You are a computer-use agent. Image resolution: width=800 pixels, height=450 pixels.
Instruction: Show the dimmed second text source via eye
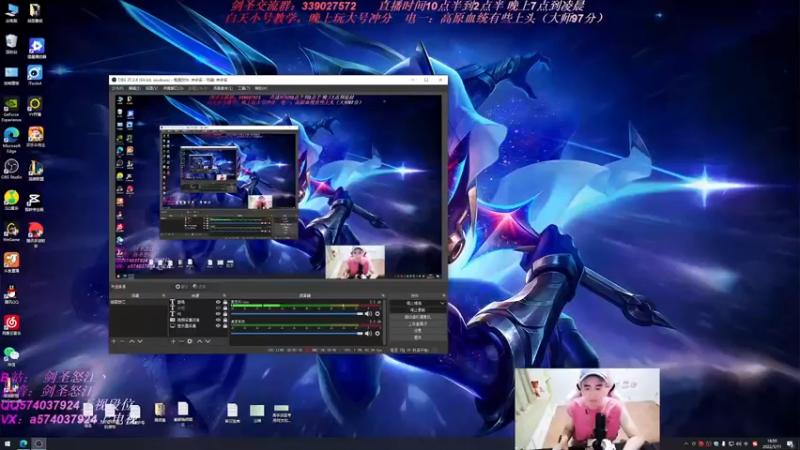pyautogui.click(x=218, y=308)
